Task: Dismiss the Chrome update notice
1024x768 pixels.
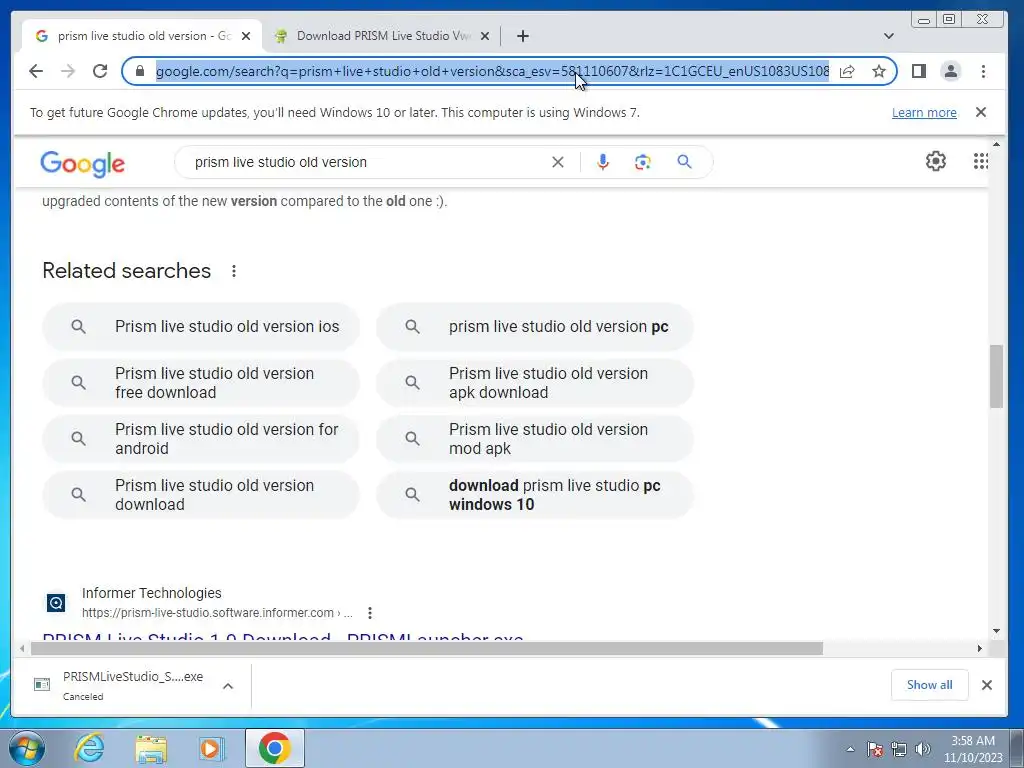Action: (981, 112)
